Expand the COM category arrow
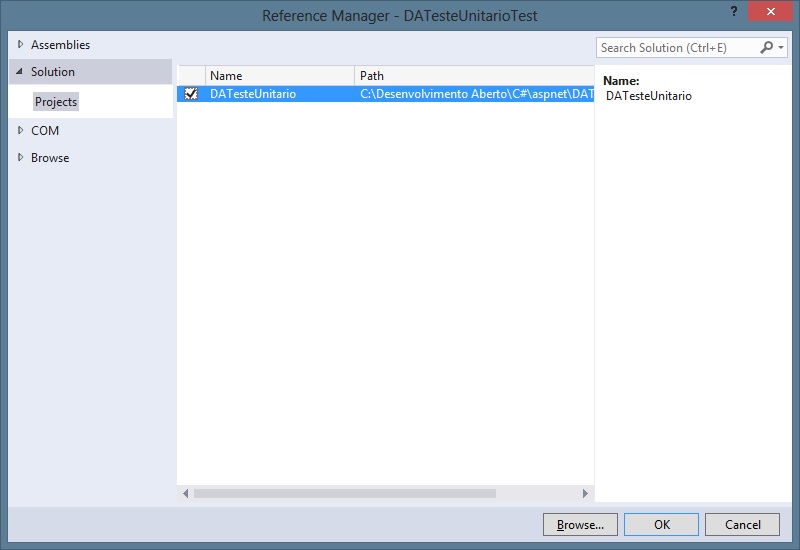Image resolution: width=800 pixels, height=550 pixels. coord(20,131)
